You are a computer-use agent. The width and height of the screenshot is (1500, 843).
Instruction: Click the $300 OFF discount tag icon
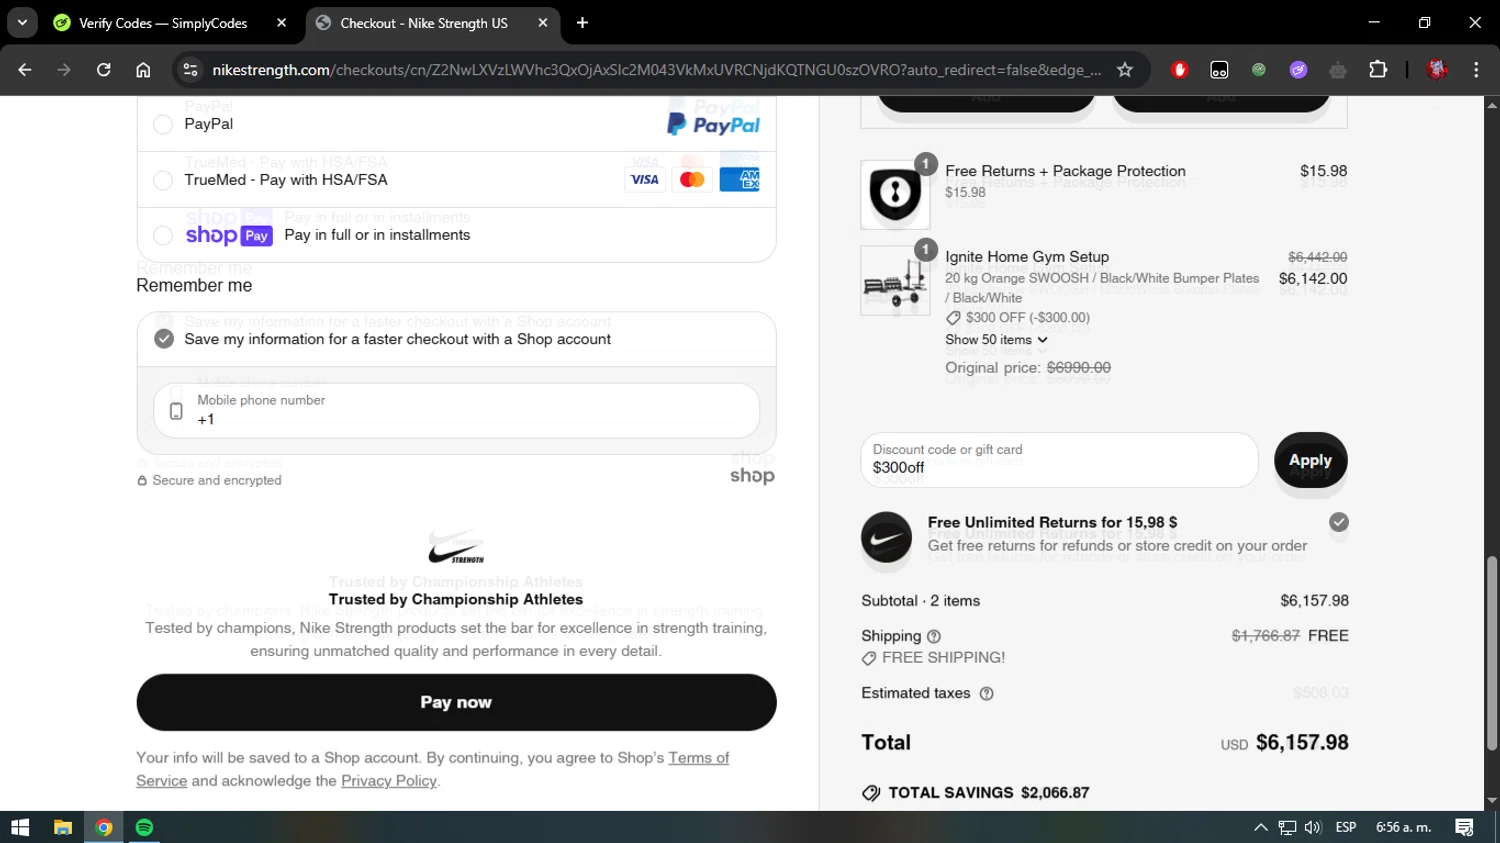(954, 318)
